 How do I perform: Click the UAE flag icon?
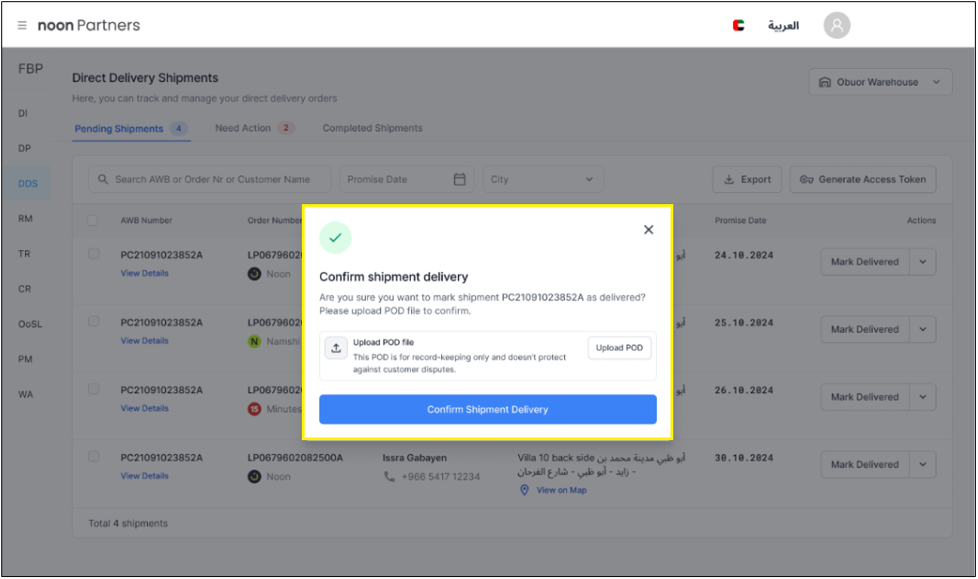(x=739, y=26)
